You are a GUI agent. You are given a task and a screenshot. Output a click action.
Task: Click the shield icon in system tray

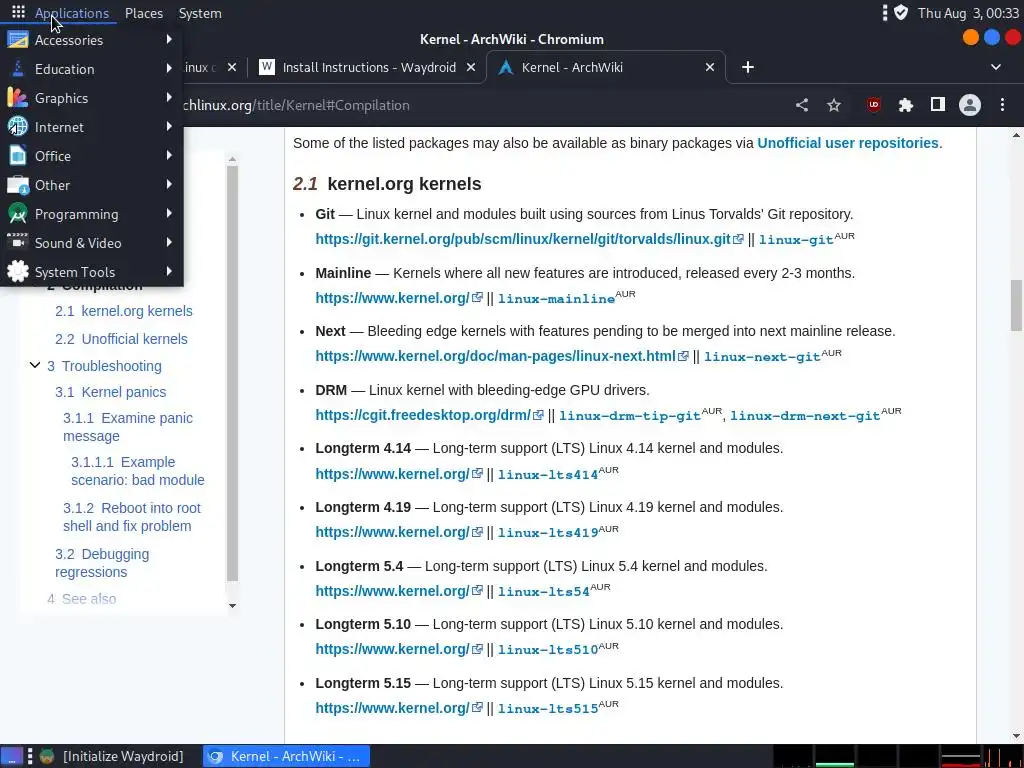[x=901, y=12]
